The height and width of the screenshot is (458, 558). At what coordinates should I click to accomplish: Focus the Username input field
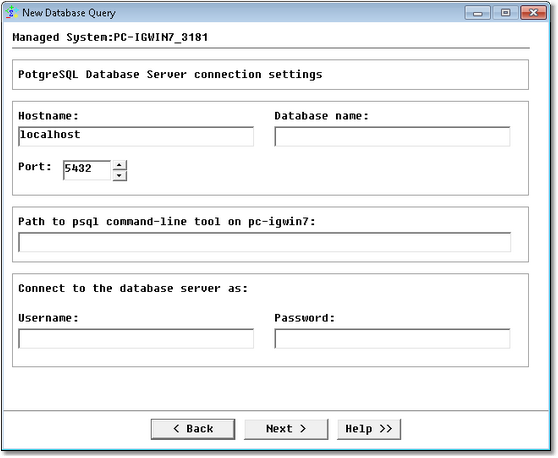(136, 338)
